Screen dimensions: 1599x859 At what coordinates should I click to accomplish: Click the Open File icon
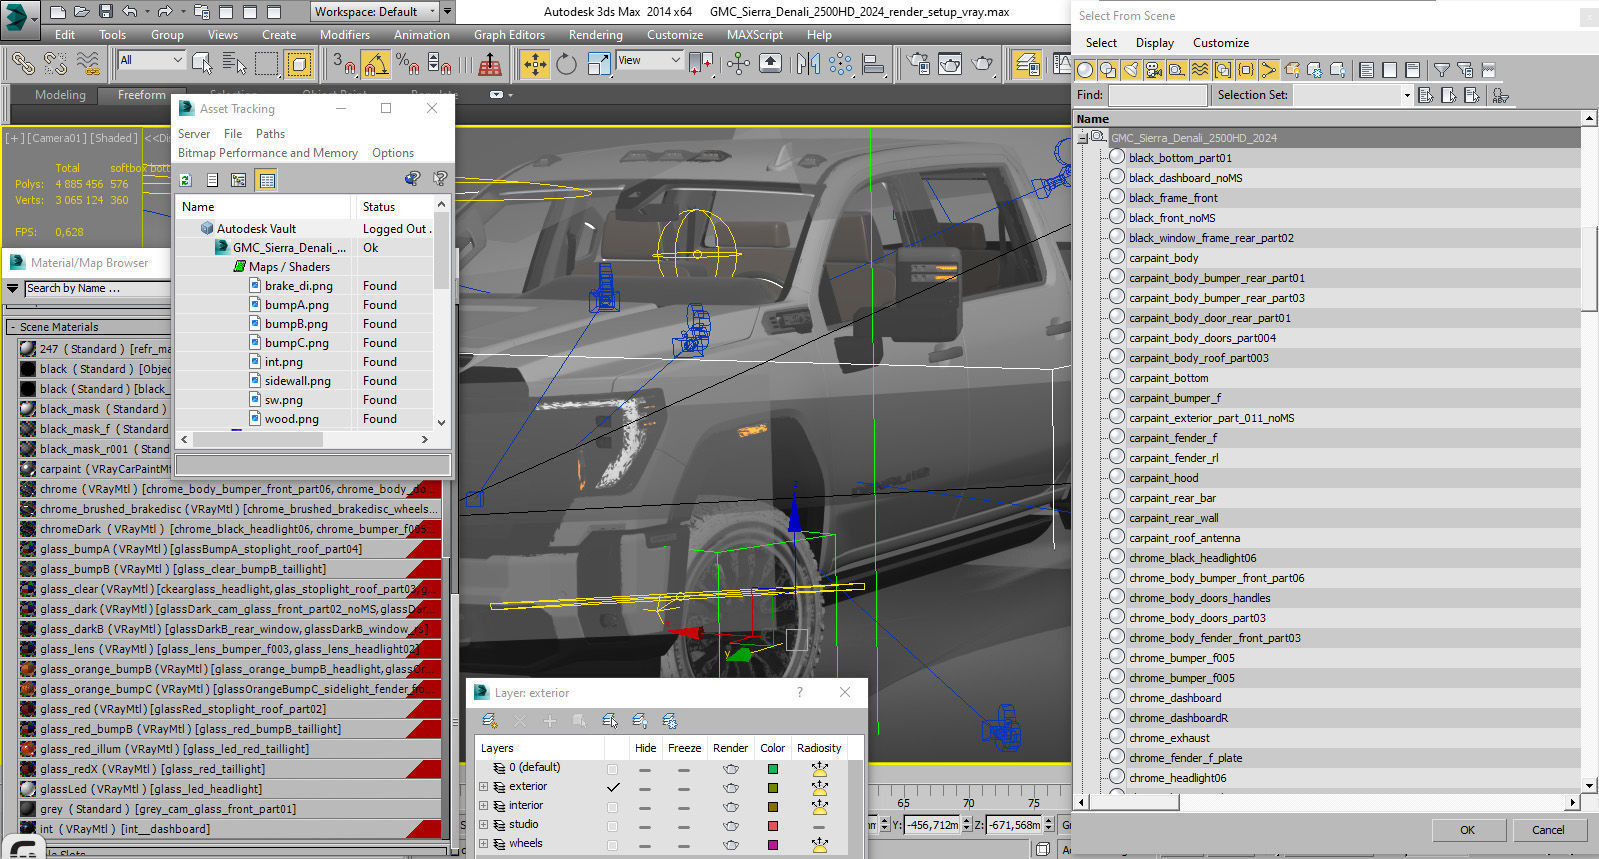coord(81,12)
